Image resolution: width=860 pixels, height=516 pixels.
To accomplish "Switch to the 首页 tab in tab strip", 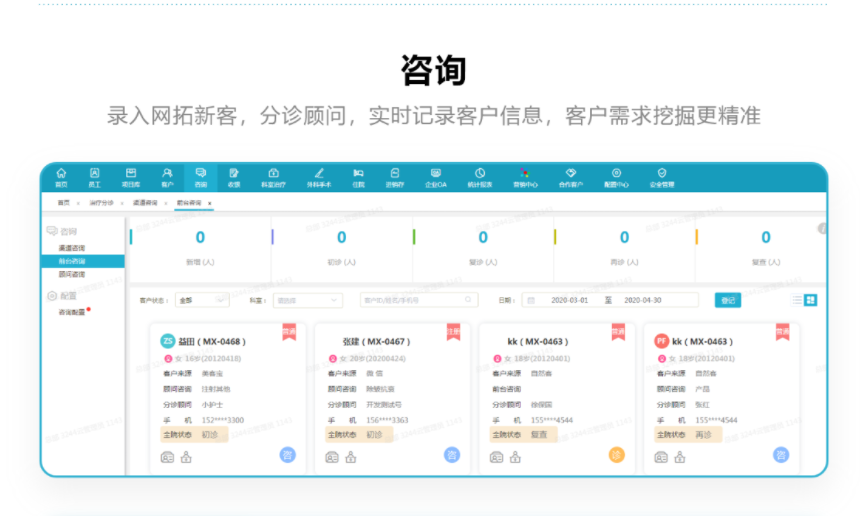I will (x=64, y=203).
